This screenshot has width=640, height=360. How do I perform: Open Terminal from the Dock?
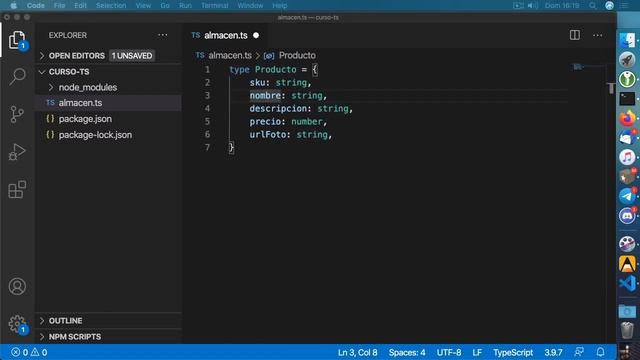pyautogui.click(x=627, y=98)
